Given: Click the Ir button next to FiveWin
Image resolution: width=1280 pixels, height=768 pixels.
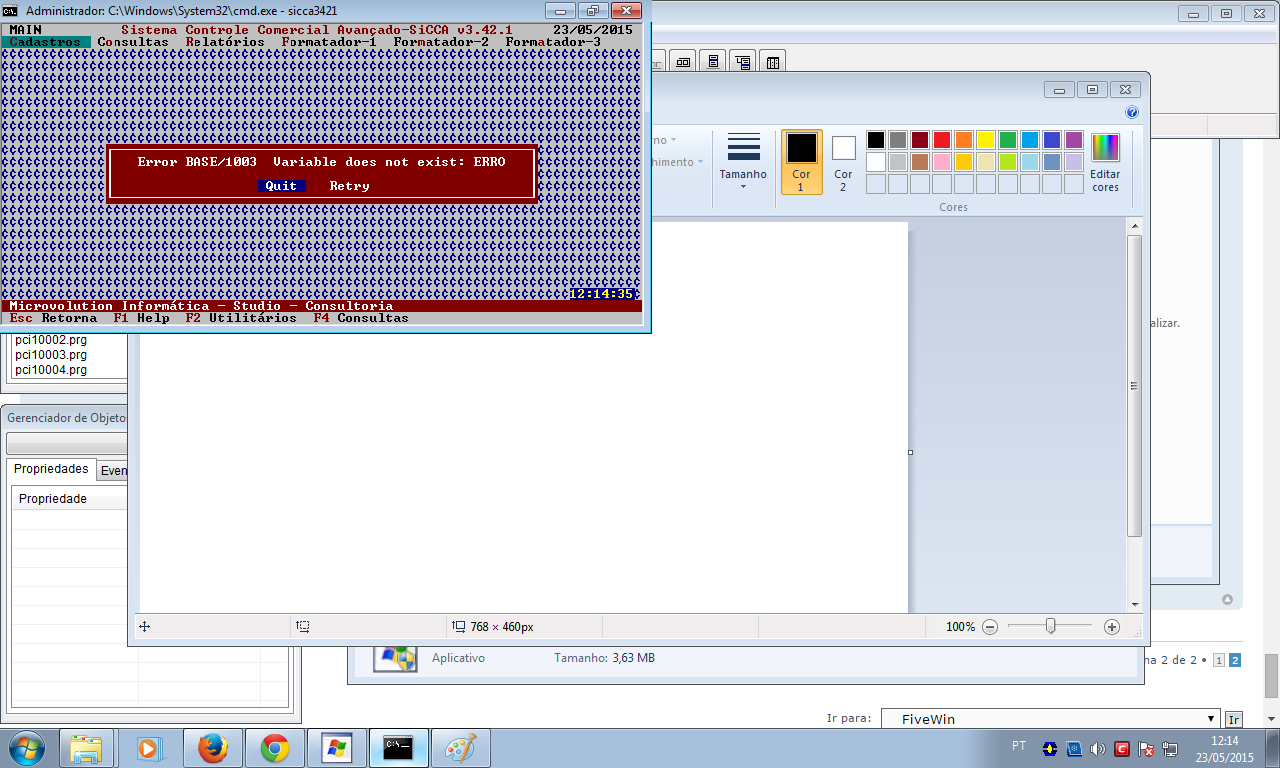Looking at the screenshot, I should pos(1233,719).
